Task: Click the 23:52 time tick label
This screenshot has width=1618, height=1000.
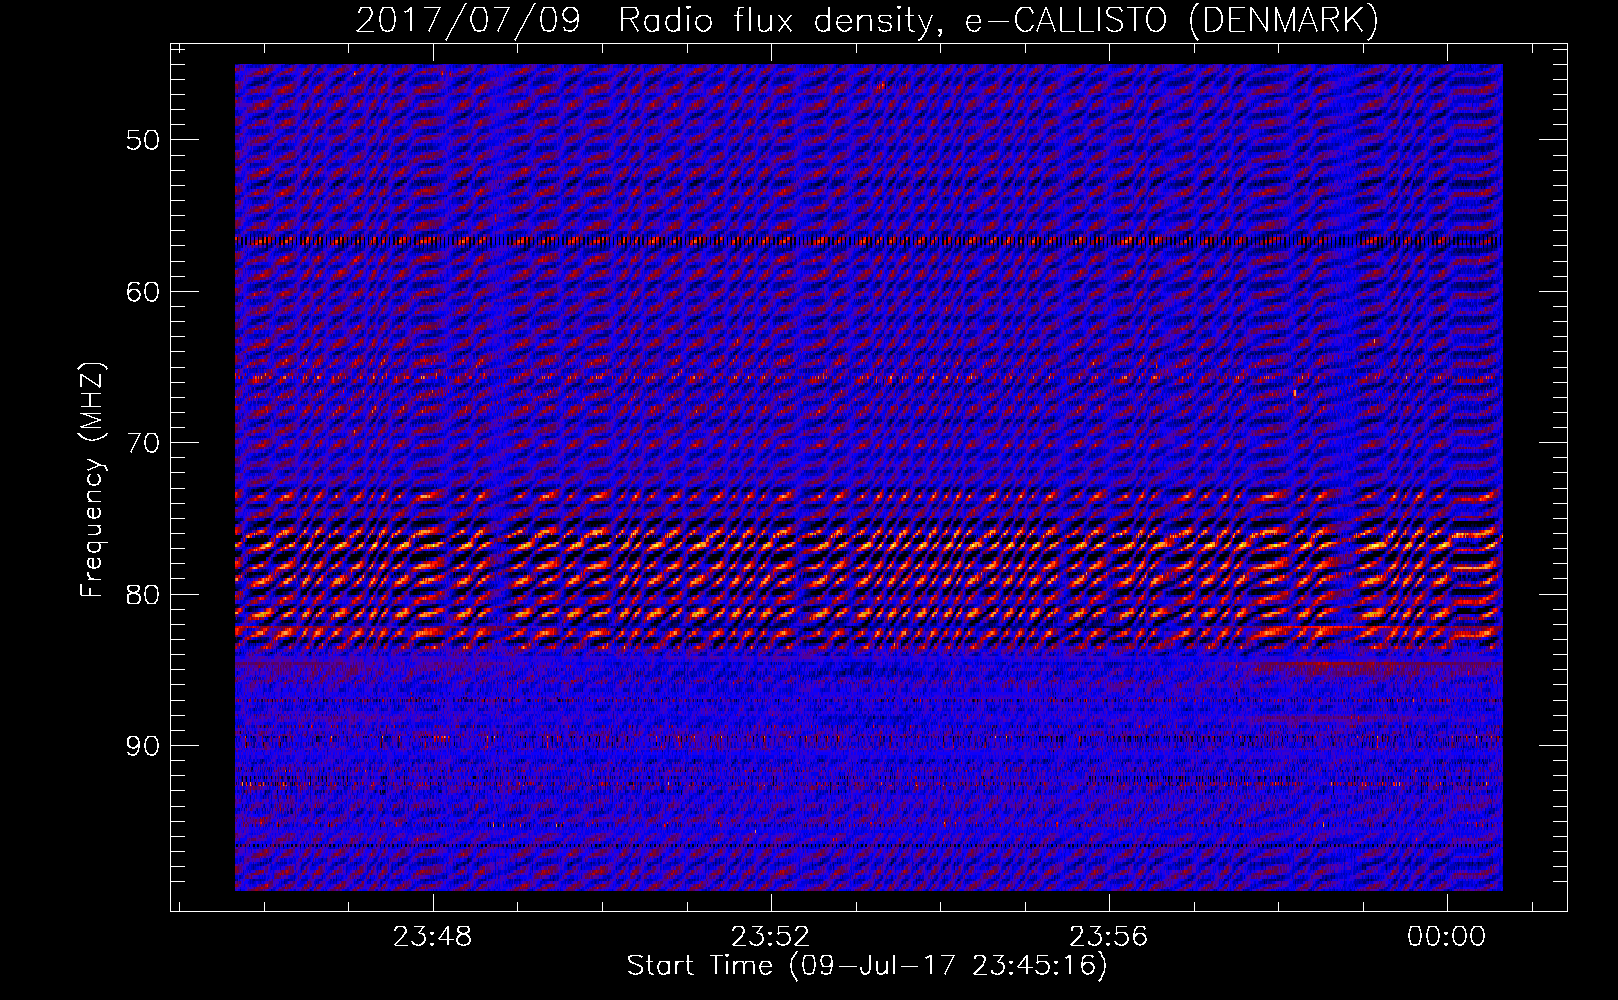Action: point(770,937)
